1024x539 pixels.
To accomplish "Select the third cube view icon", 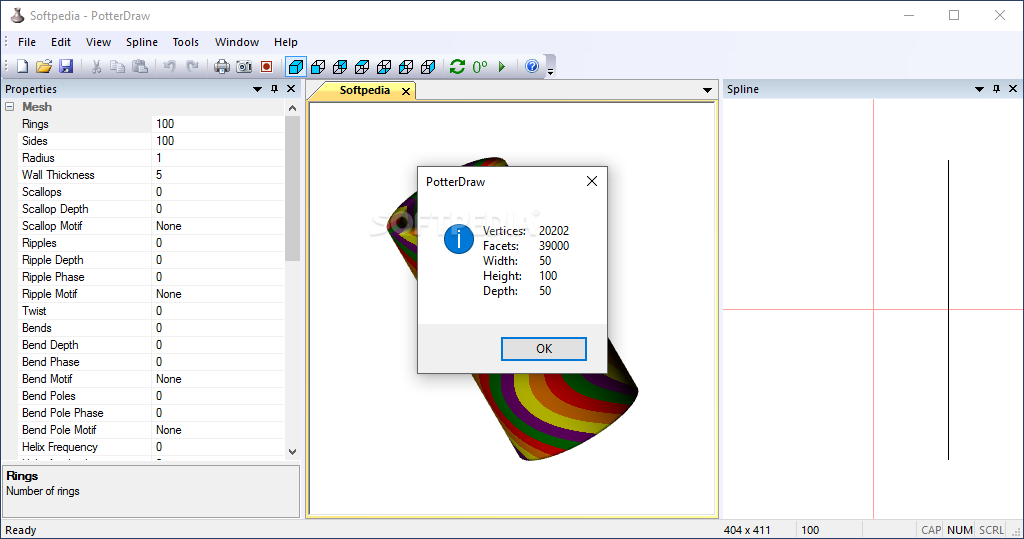I will [340, 66].
